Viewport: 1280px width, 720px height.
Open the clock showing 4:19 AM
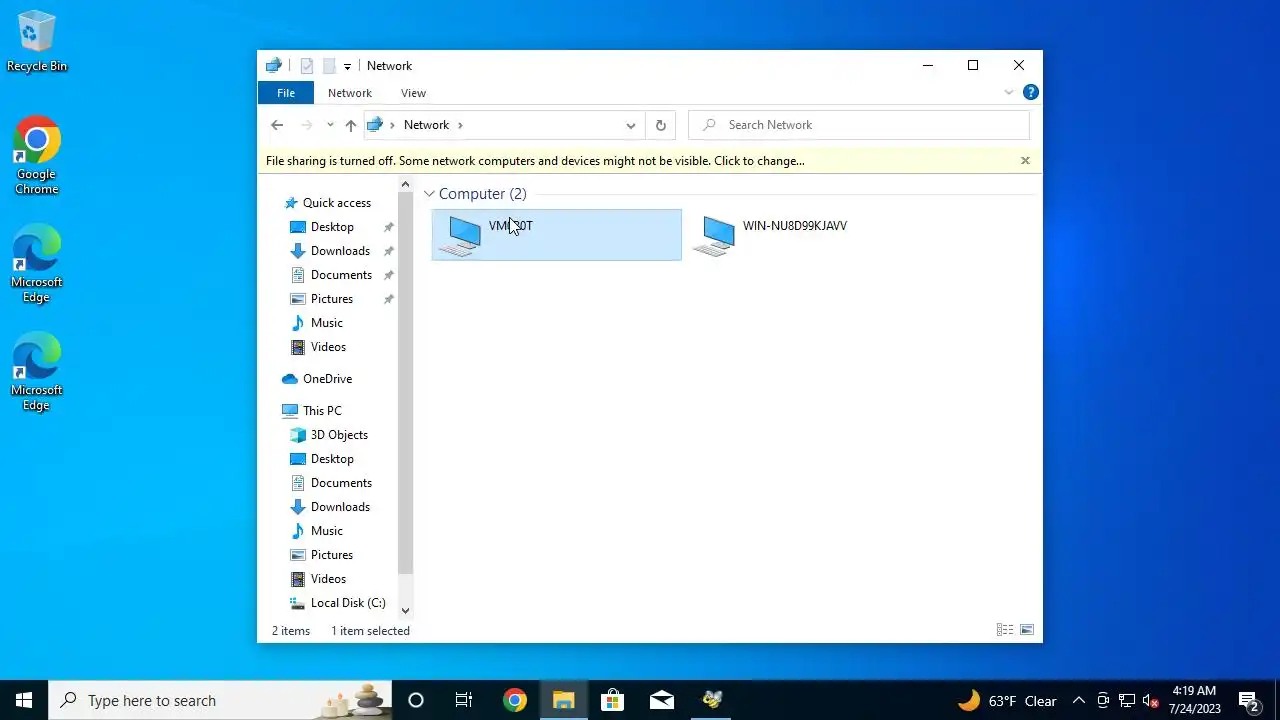pos(1194,700)
